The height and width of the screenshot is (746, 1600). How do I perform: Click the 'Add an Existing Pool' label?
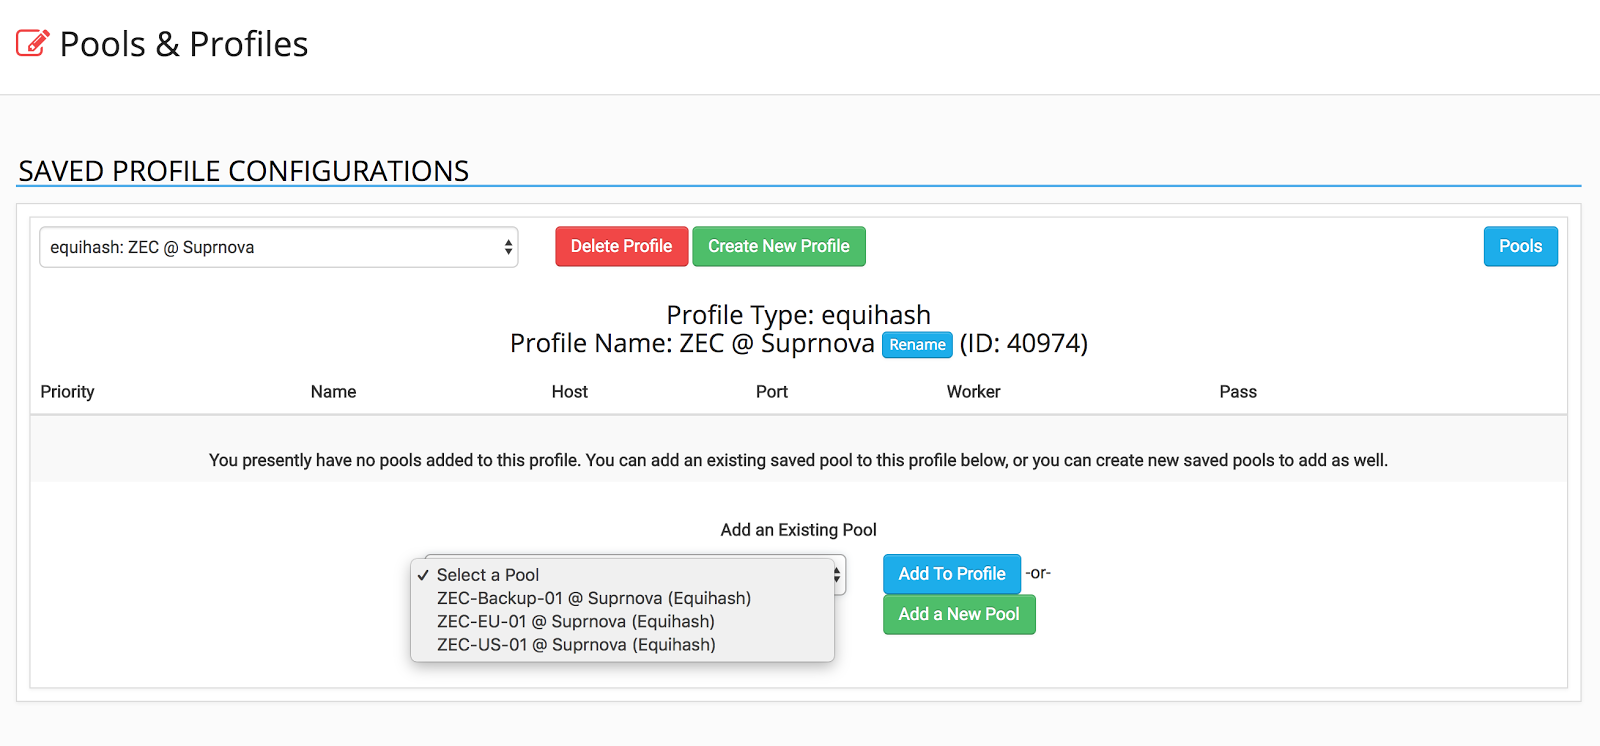click(799, 530)
